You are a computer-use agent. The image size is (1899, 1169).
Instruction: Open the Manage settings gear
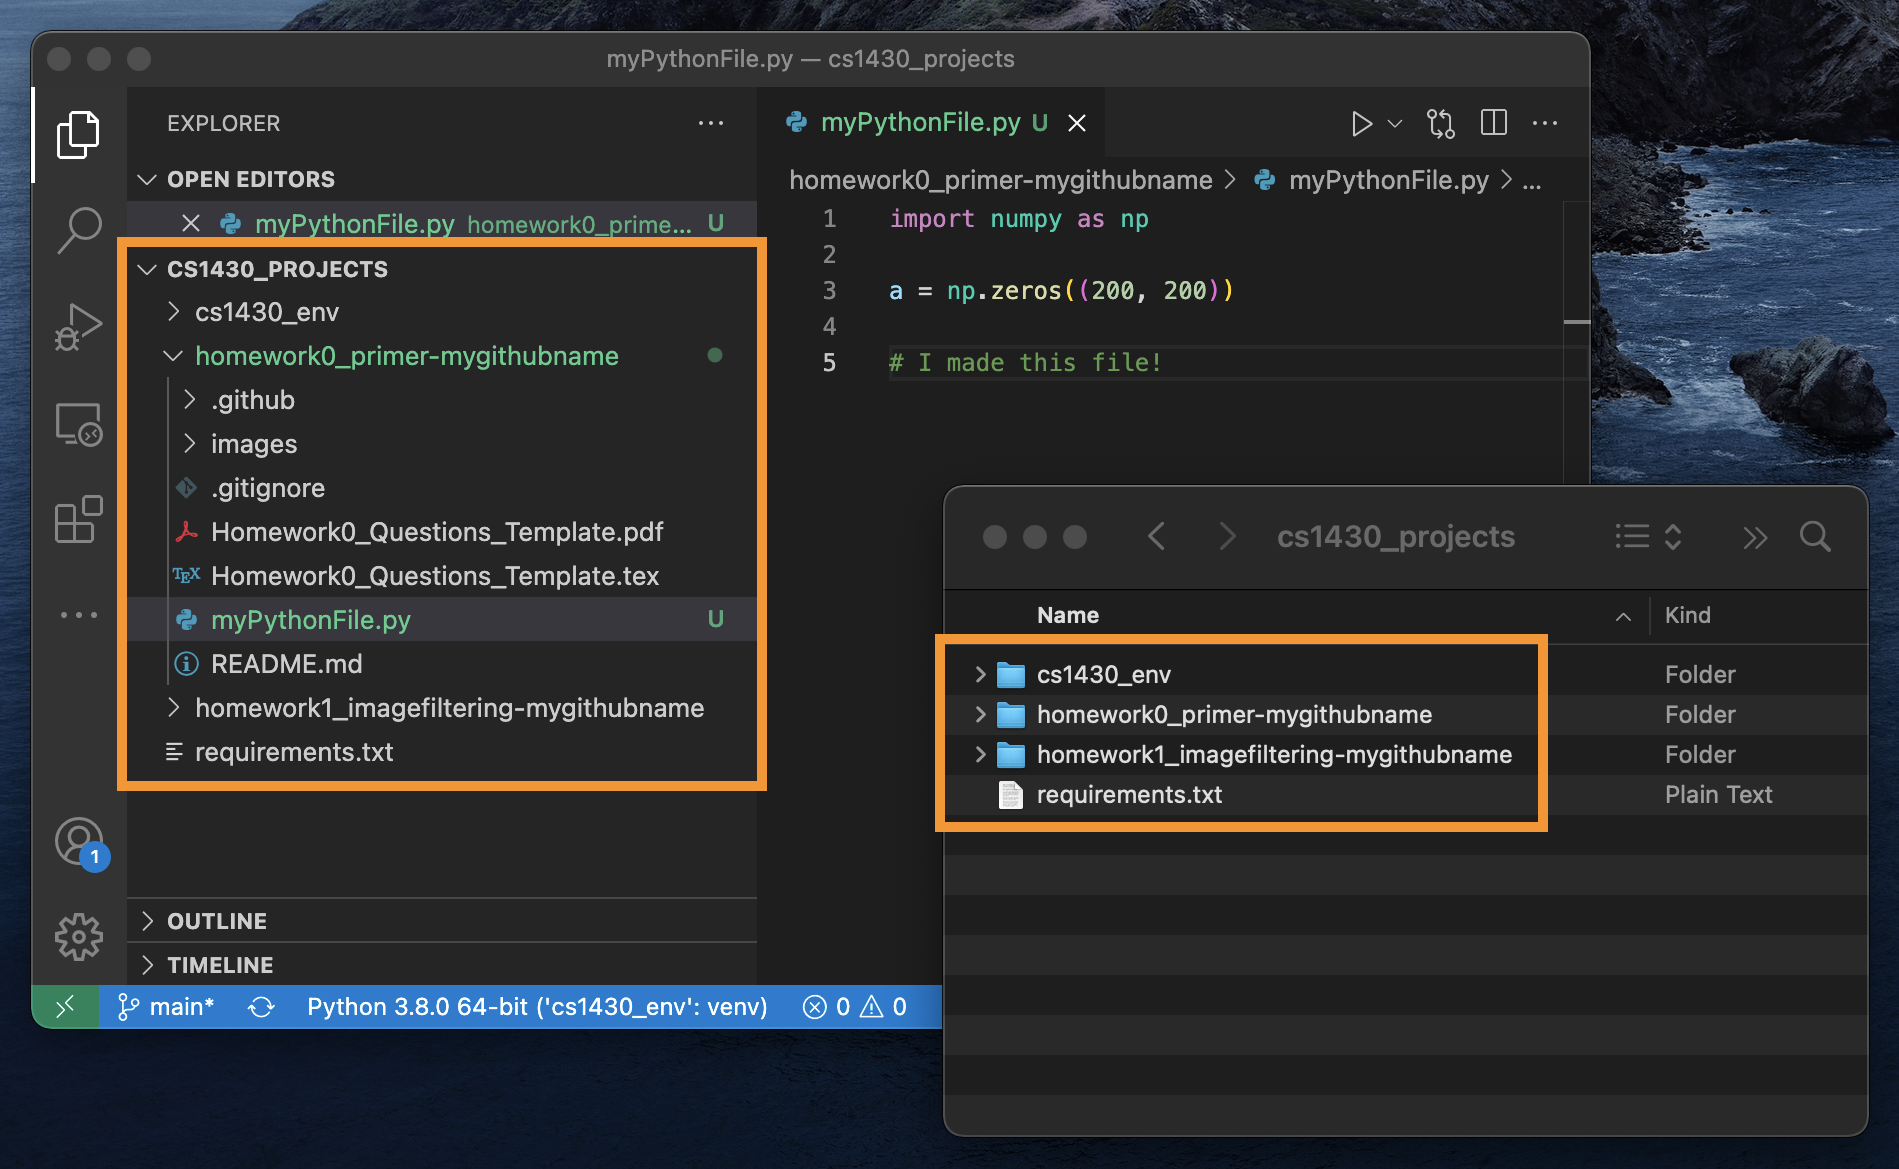coord(78,937)
